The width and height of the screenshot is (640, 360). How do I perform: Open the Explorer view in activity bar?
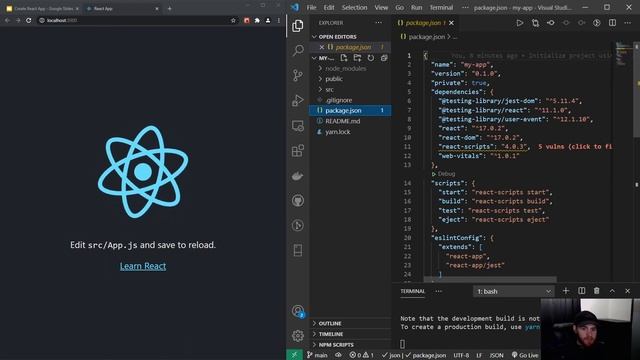point(298,26)
